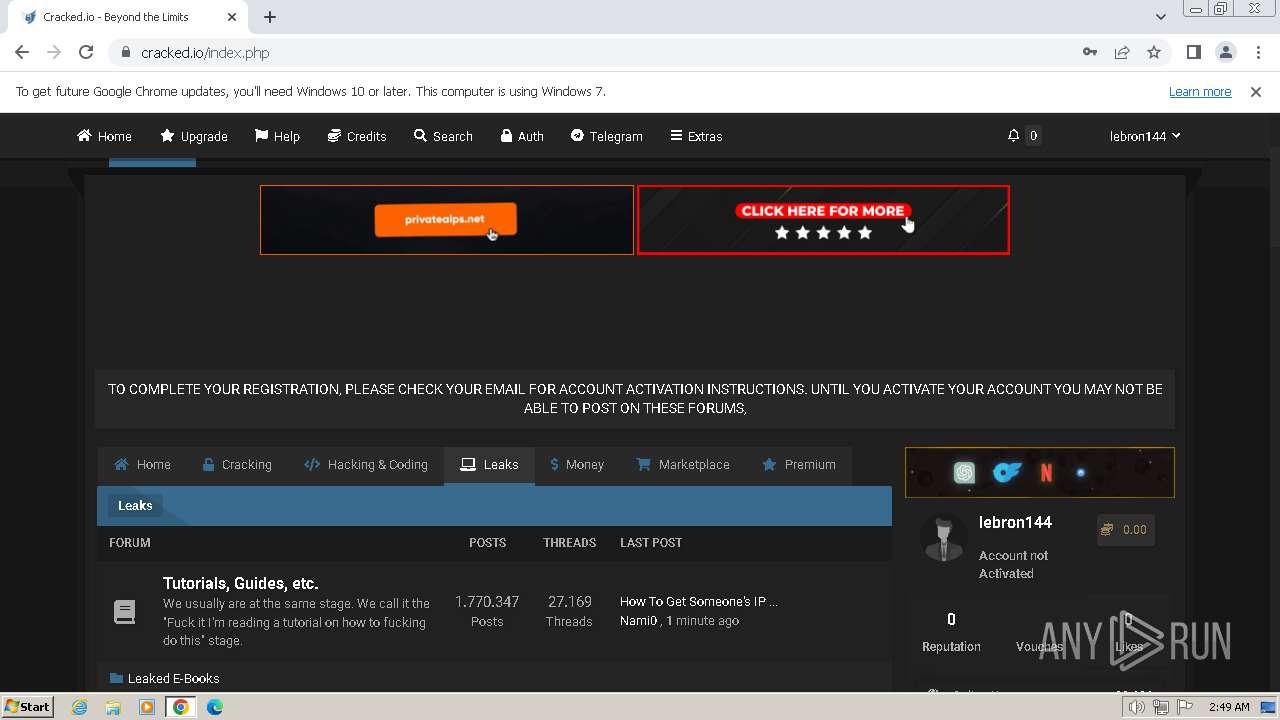Click the share page icon
The height and width of the screenshot is (720, 1280).
[x=1122, y=52]
